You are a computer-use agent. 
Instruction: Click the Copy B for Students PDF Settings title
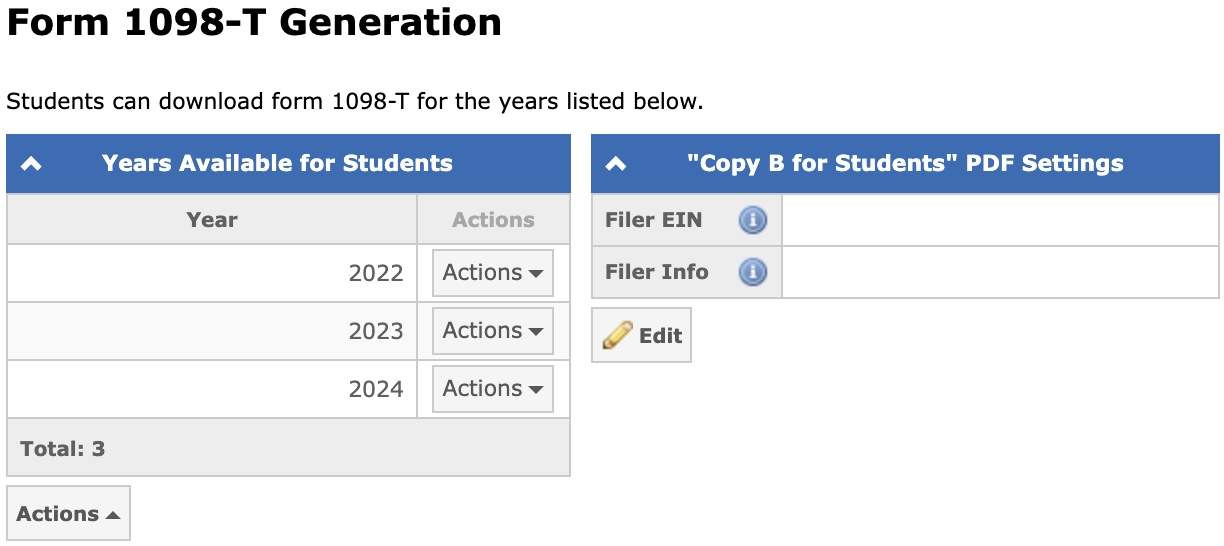905,164
